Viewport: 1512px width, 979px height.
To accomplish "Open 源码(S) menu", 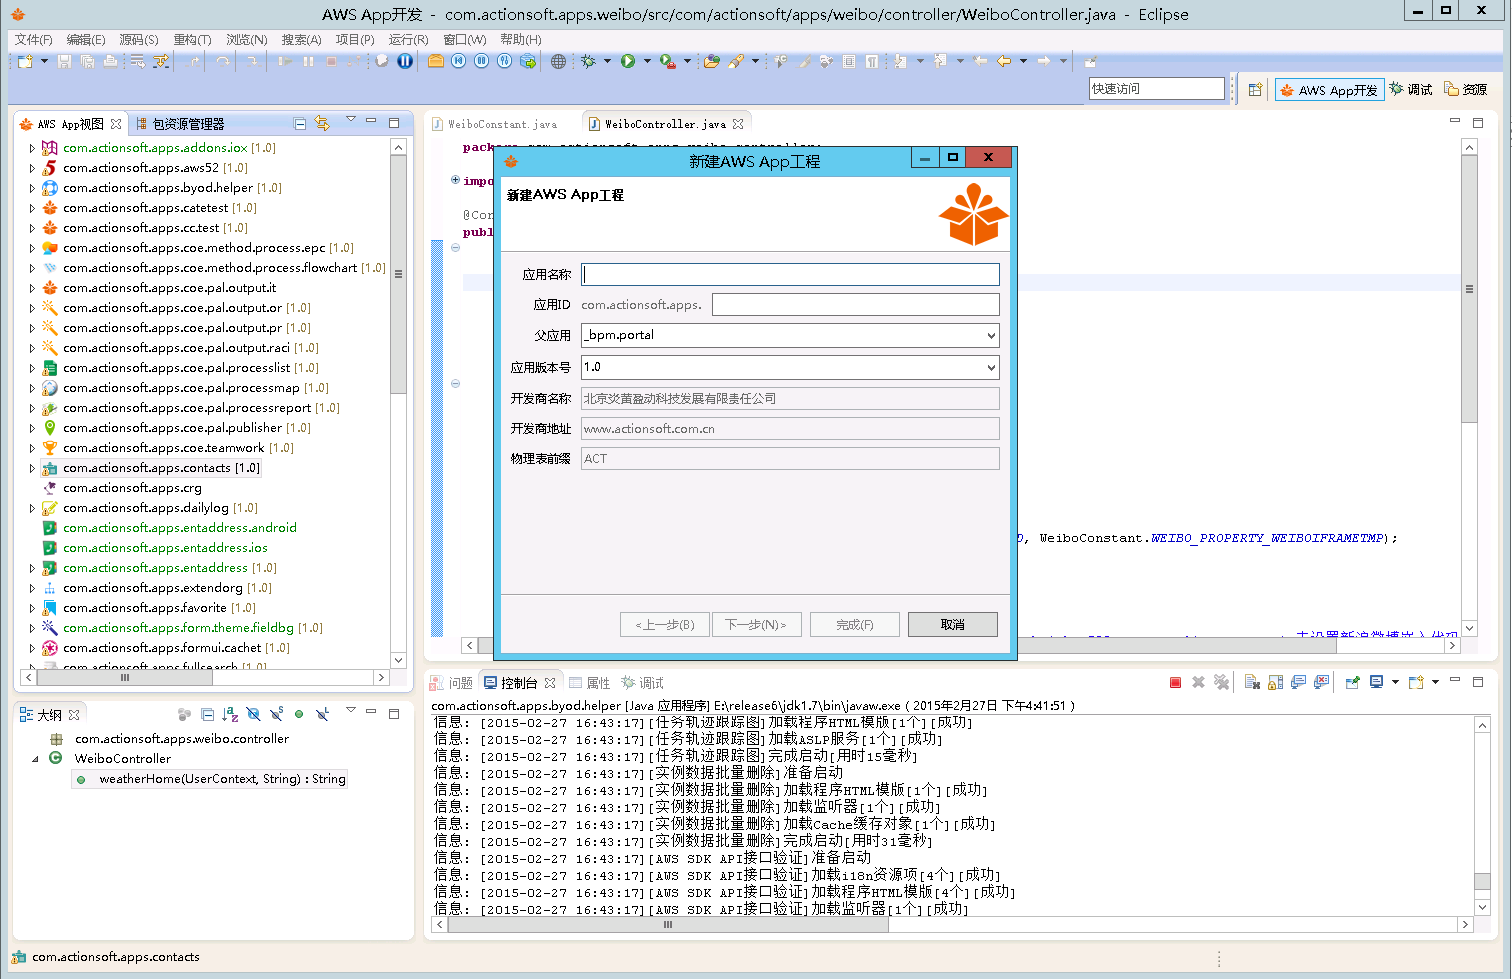I will pyautogui.click(x=138, y=40).
